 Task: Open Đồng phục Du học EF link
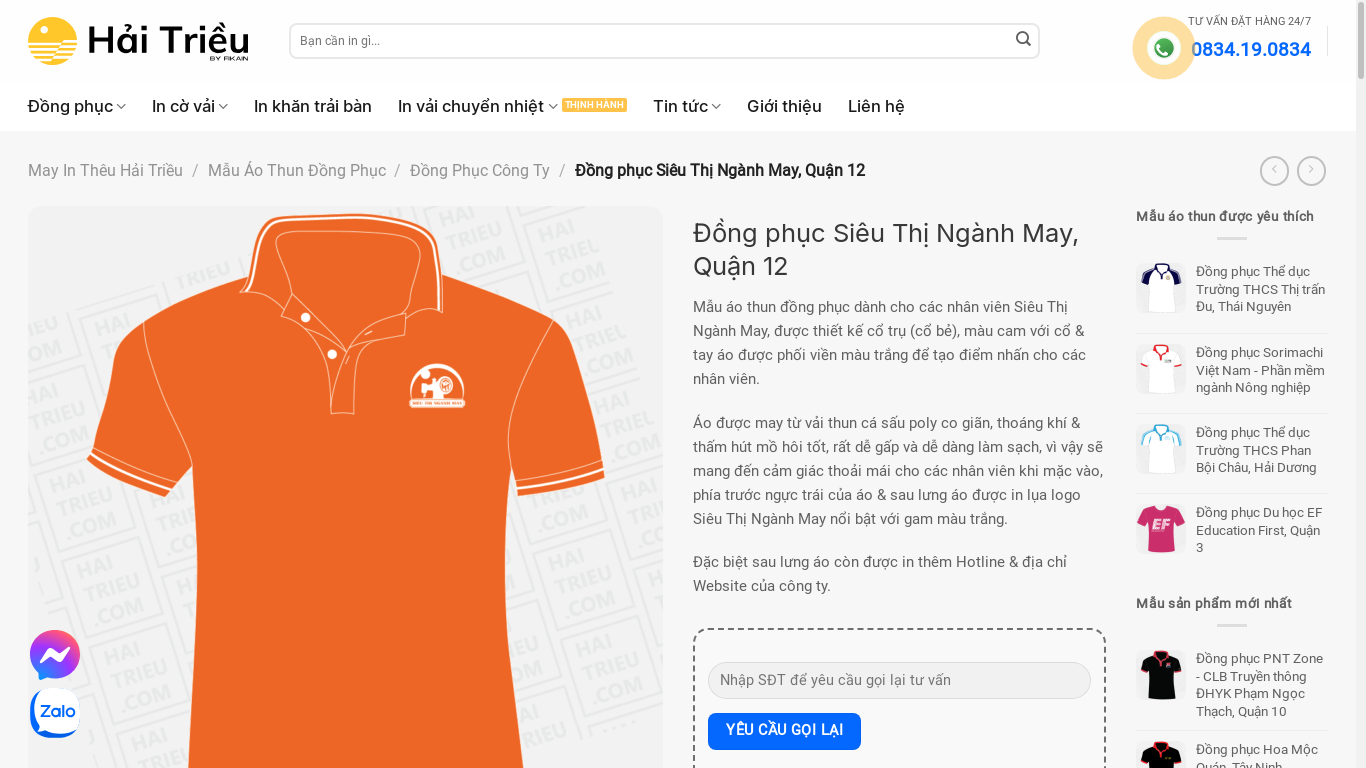click(x=1259, y=530)
